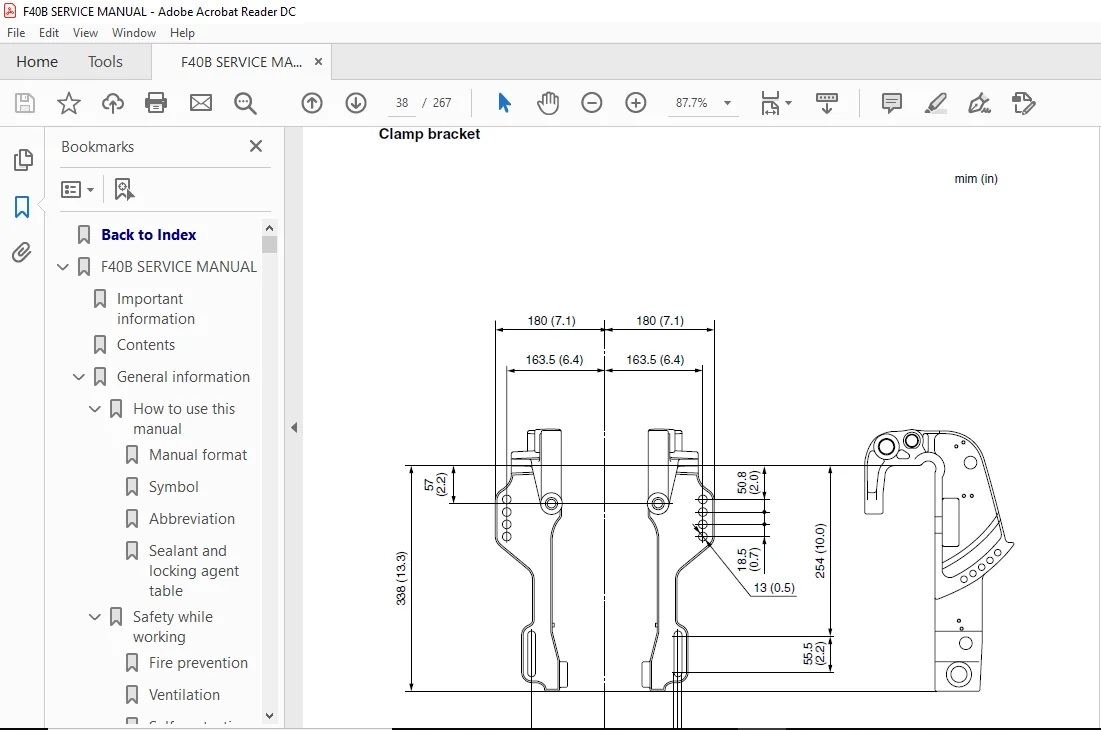Viewport: 1101px width, 730px height.
Task: Print the document via printer icon
Action: (x=156, y=103)
